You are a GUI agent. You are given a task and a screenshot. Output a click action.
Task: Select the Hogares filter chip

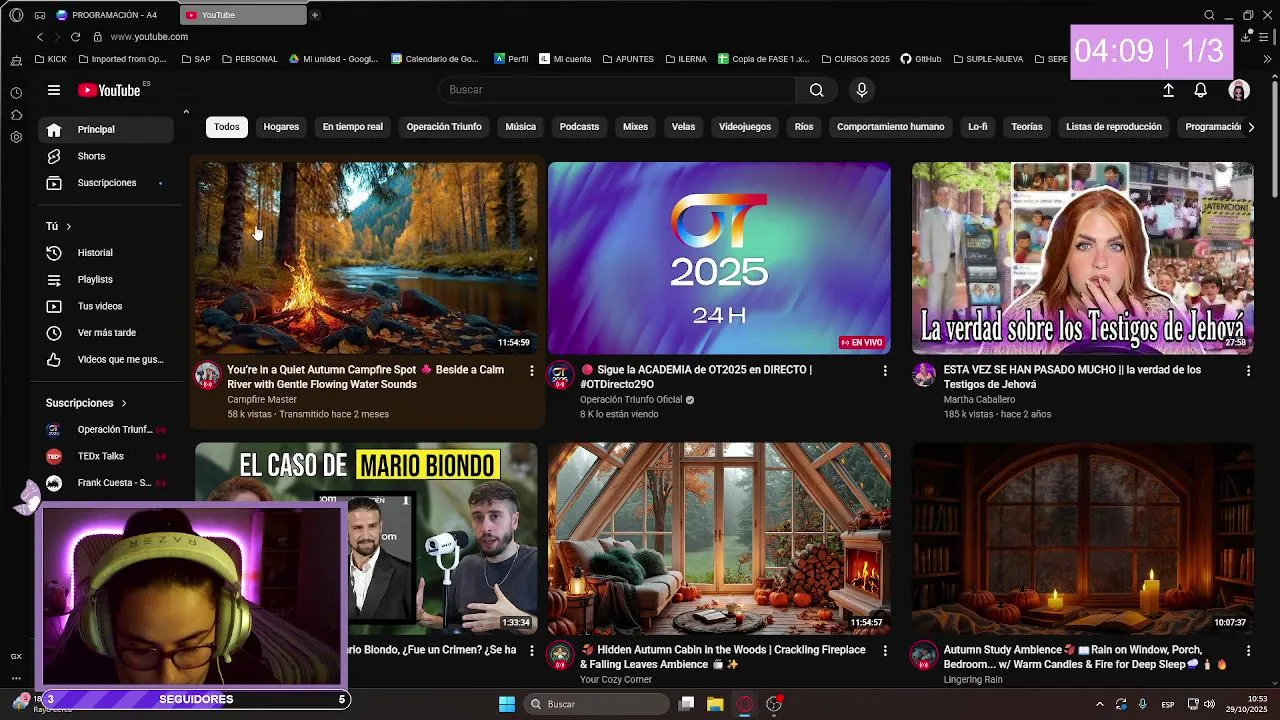pyautogui.click(x=281, y=127)
